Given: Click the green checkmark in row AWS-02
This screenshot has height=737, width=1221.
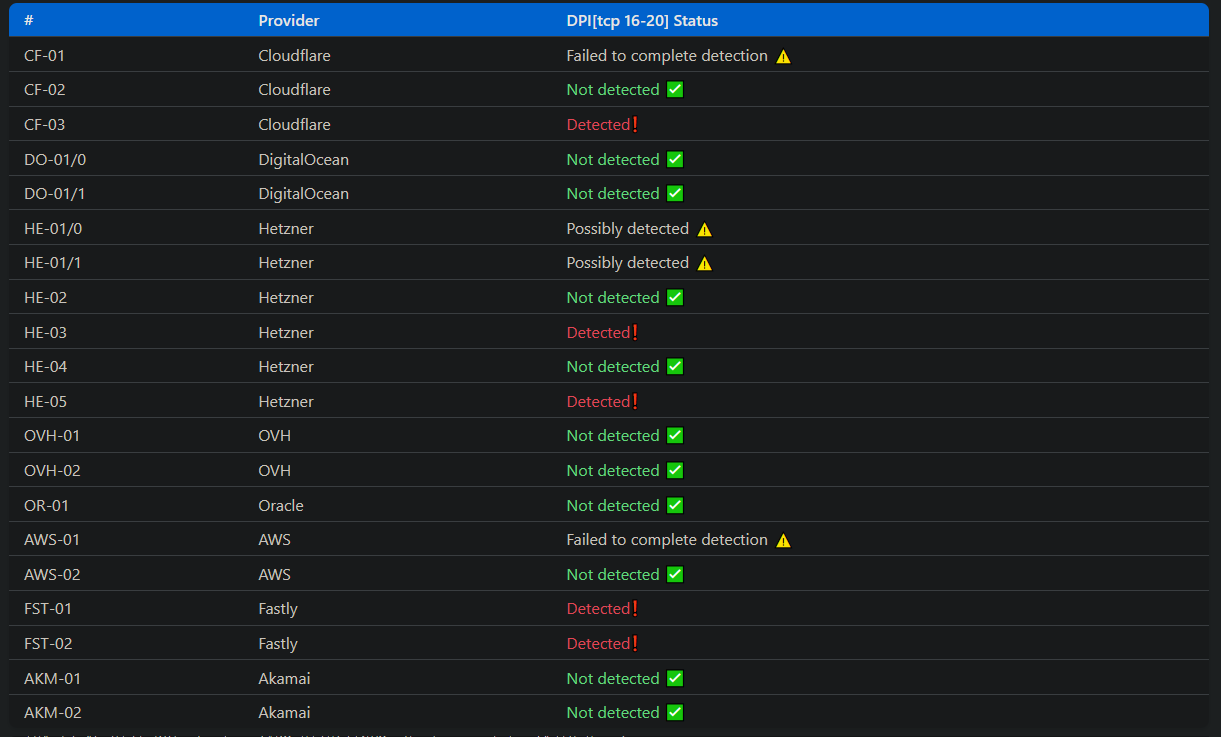Looking at the screenshot, I should (x=675, y=574).
